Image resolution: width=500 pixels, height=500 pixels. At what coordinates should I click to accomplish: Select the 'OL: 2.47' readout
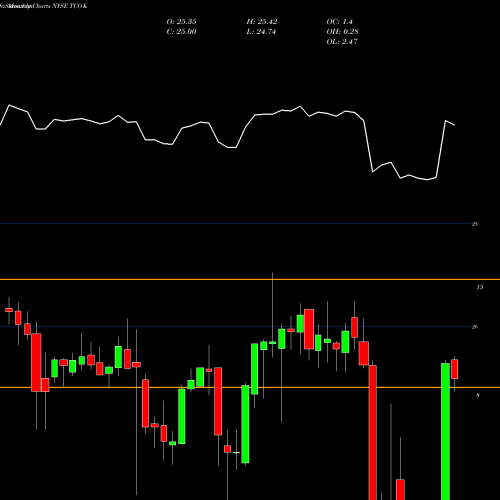point(342,42)
